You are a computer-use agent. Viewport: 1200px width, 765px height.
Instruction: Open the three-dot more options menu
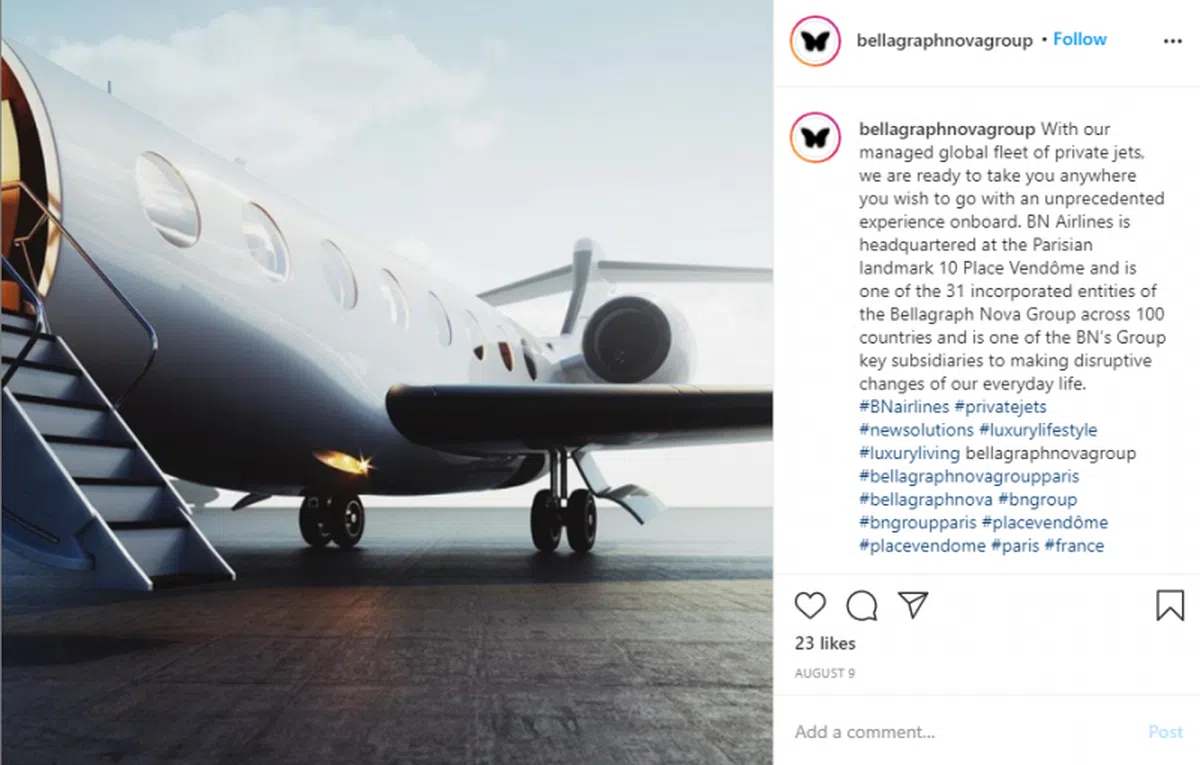(x=1172, y=41)
